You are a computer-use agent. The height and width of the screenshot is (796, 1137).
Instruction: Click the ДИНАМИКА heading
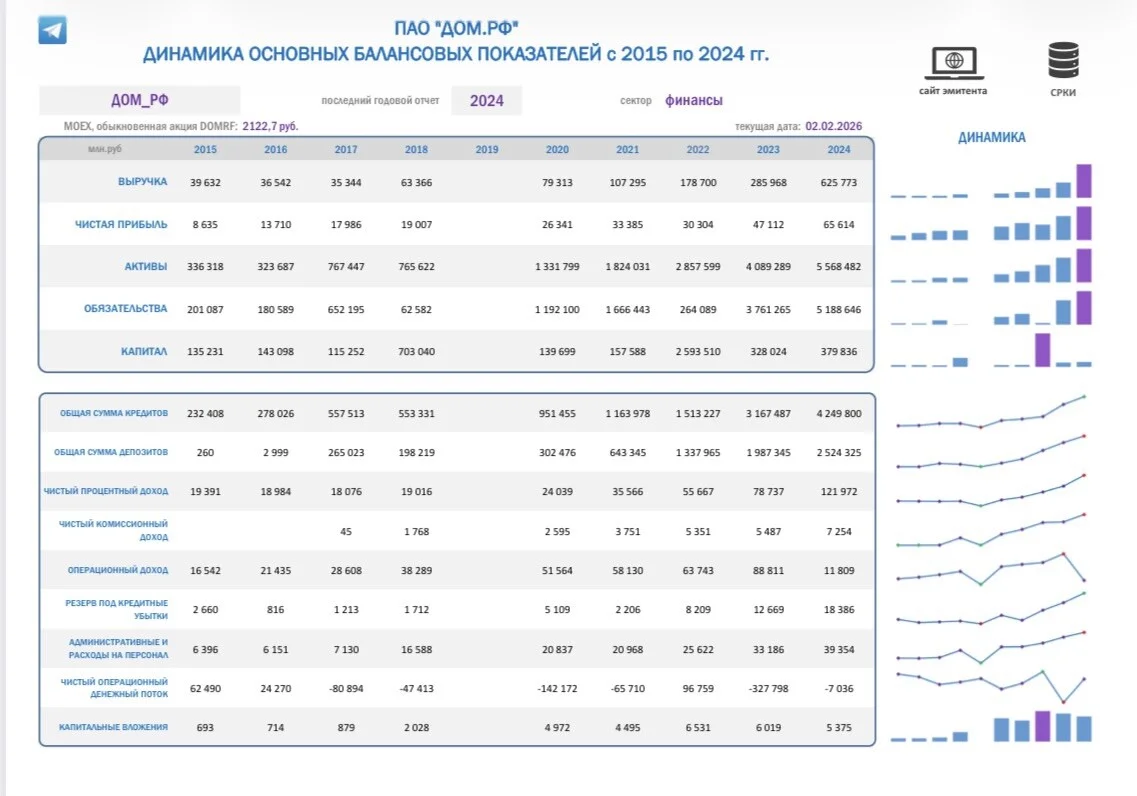tap(991, 138)
